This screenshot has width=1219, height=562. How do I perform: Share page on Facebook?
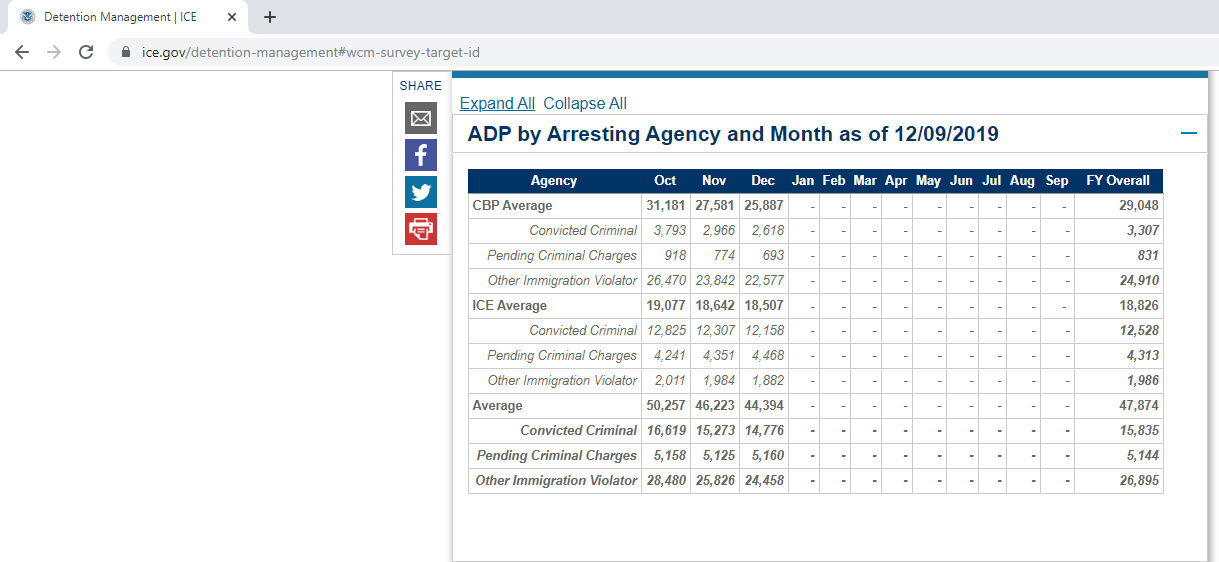point(421,155)
